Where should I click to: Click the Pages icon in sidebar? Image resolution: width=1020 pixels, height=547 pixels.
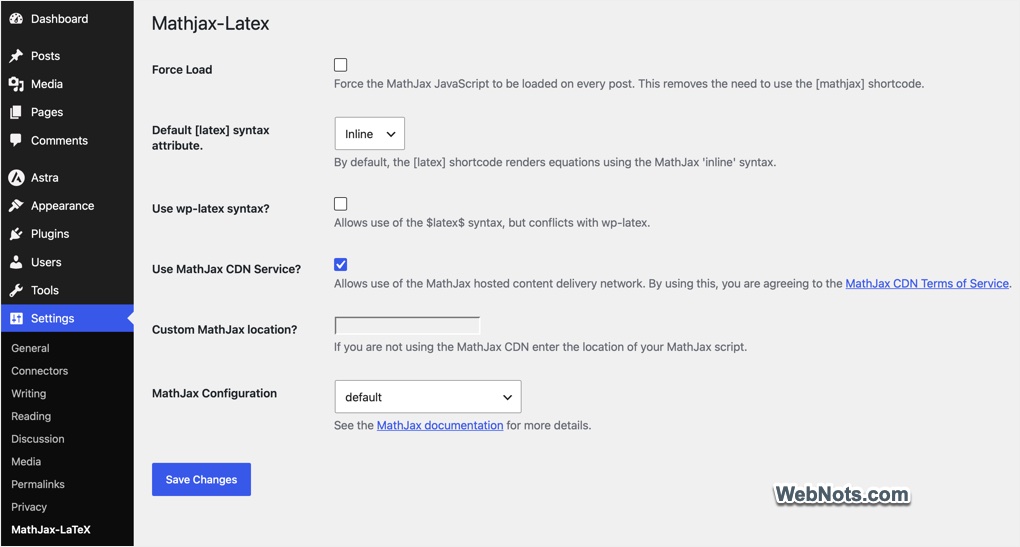pos(16,113)
